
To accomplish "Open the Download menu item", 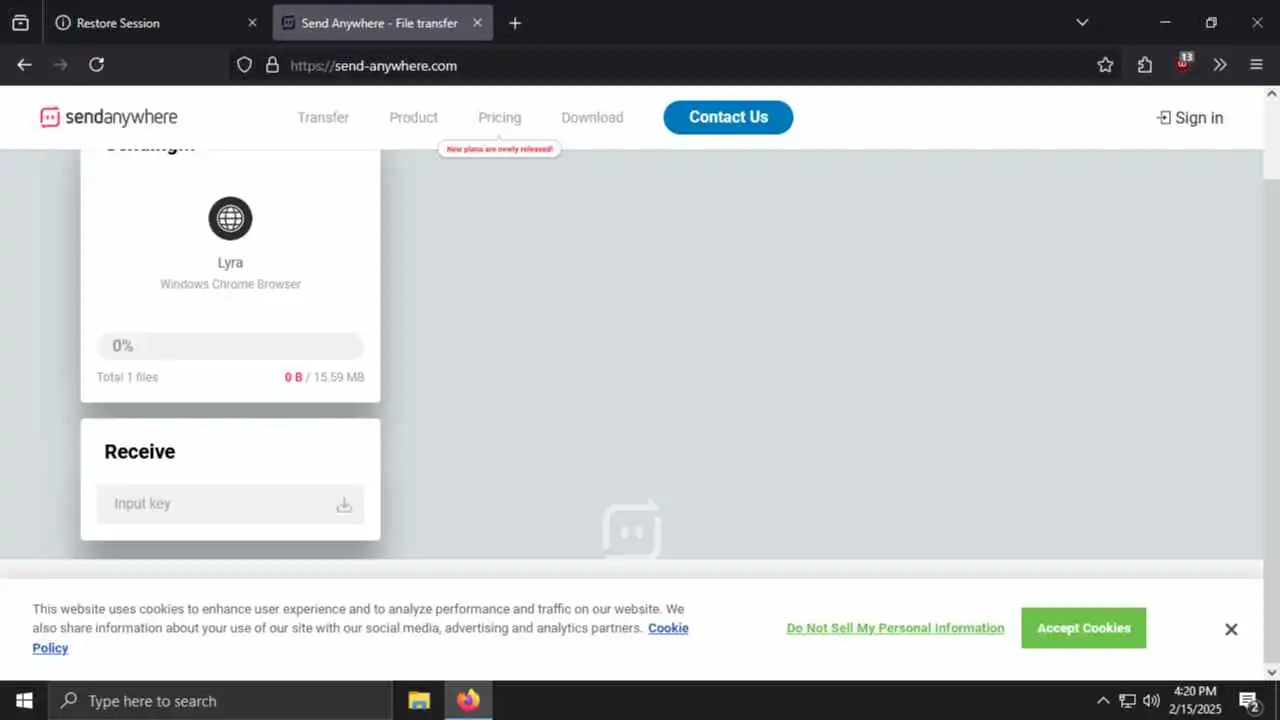I will point(592,117).
